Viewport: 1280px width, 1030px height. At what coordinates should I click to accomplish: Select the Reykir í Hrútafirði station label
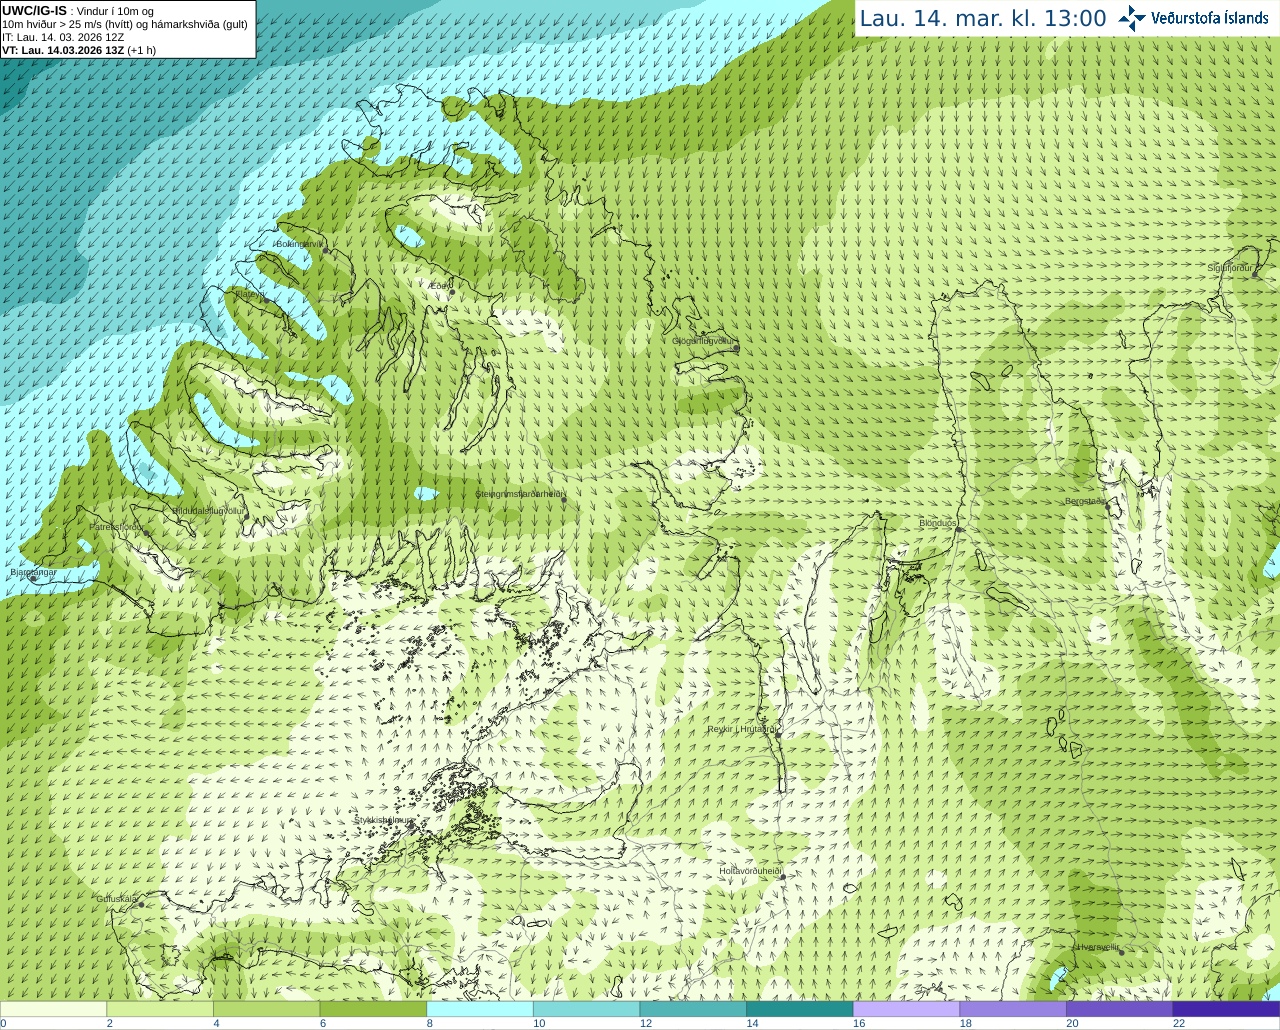coord(742,729)
